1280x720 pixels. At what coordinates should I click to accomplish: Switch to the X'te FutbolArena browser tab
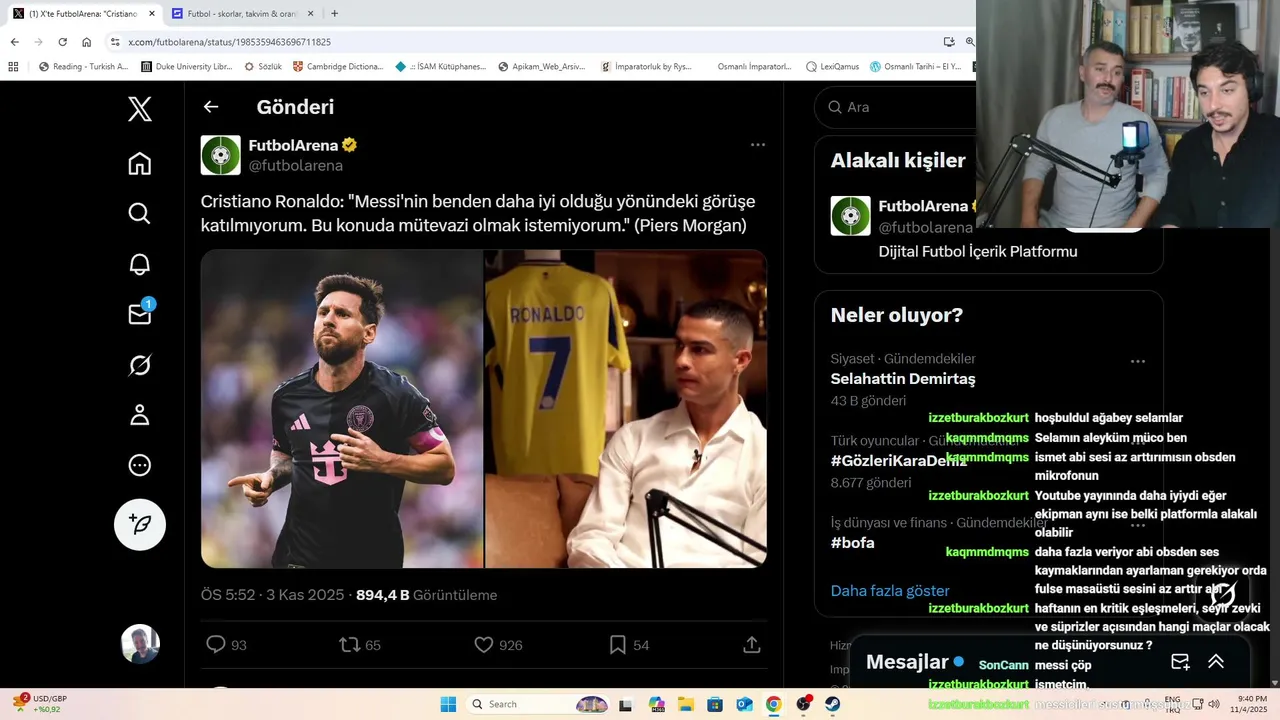pyautogui.click(x=85, y=14)
